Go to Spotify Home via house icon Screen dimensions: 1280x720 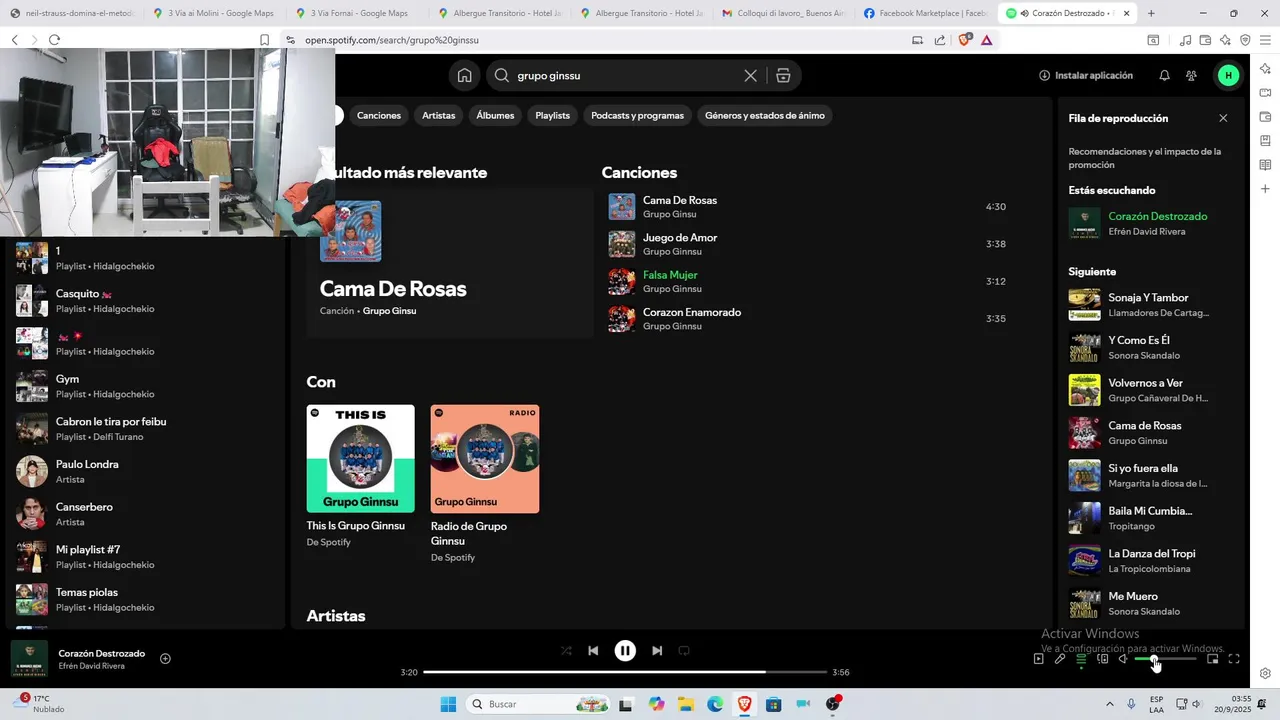coord(465,75)
